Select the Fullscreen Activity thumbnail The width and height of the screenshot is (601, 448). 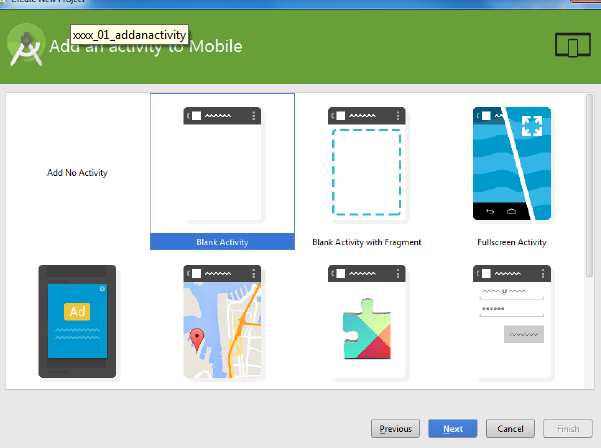(512, 163)
